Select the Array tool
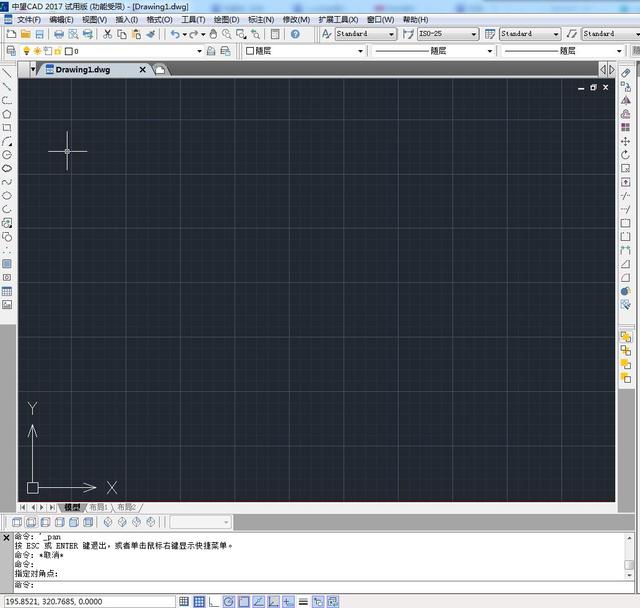This screenshot has width=640, height=608. pyautogui.click(x=625, y=128)
